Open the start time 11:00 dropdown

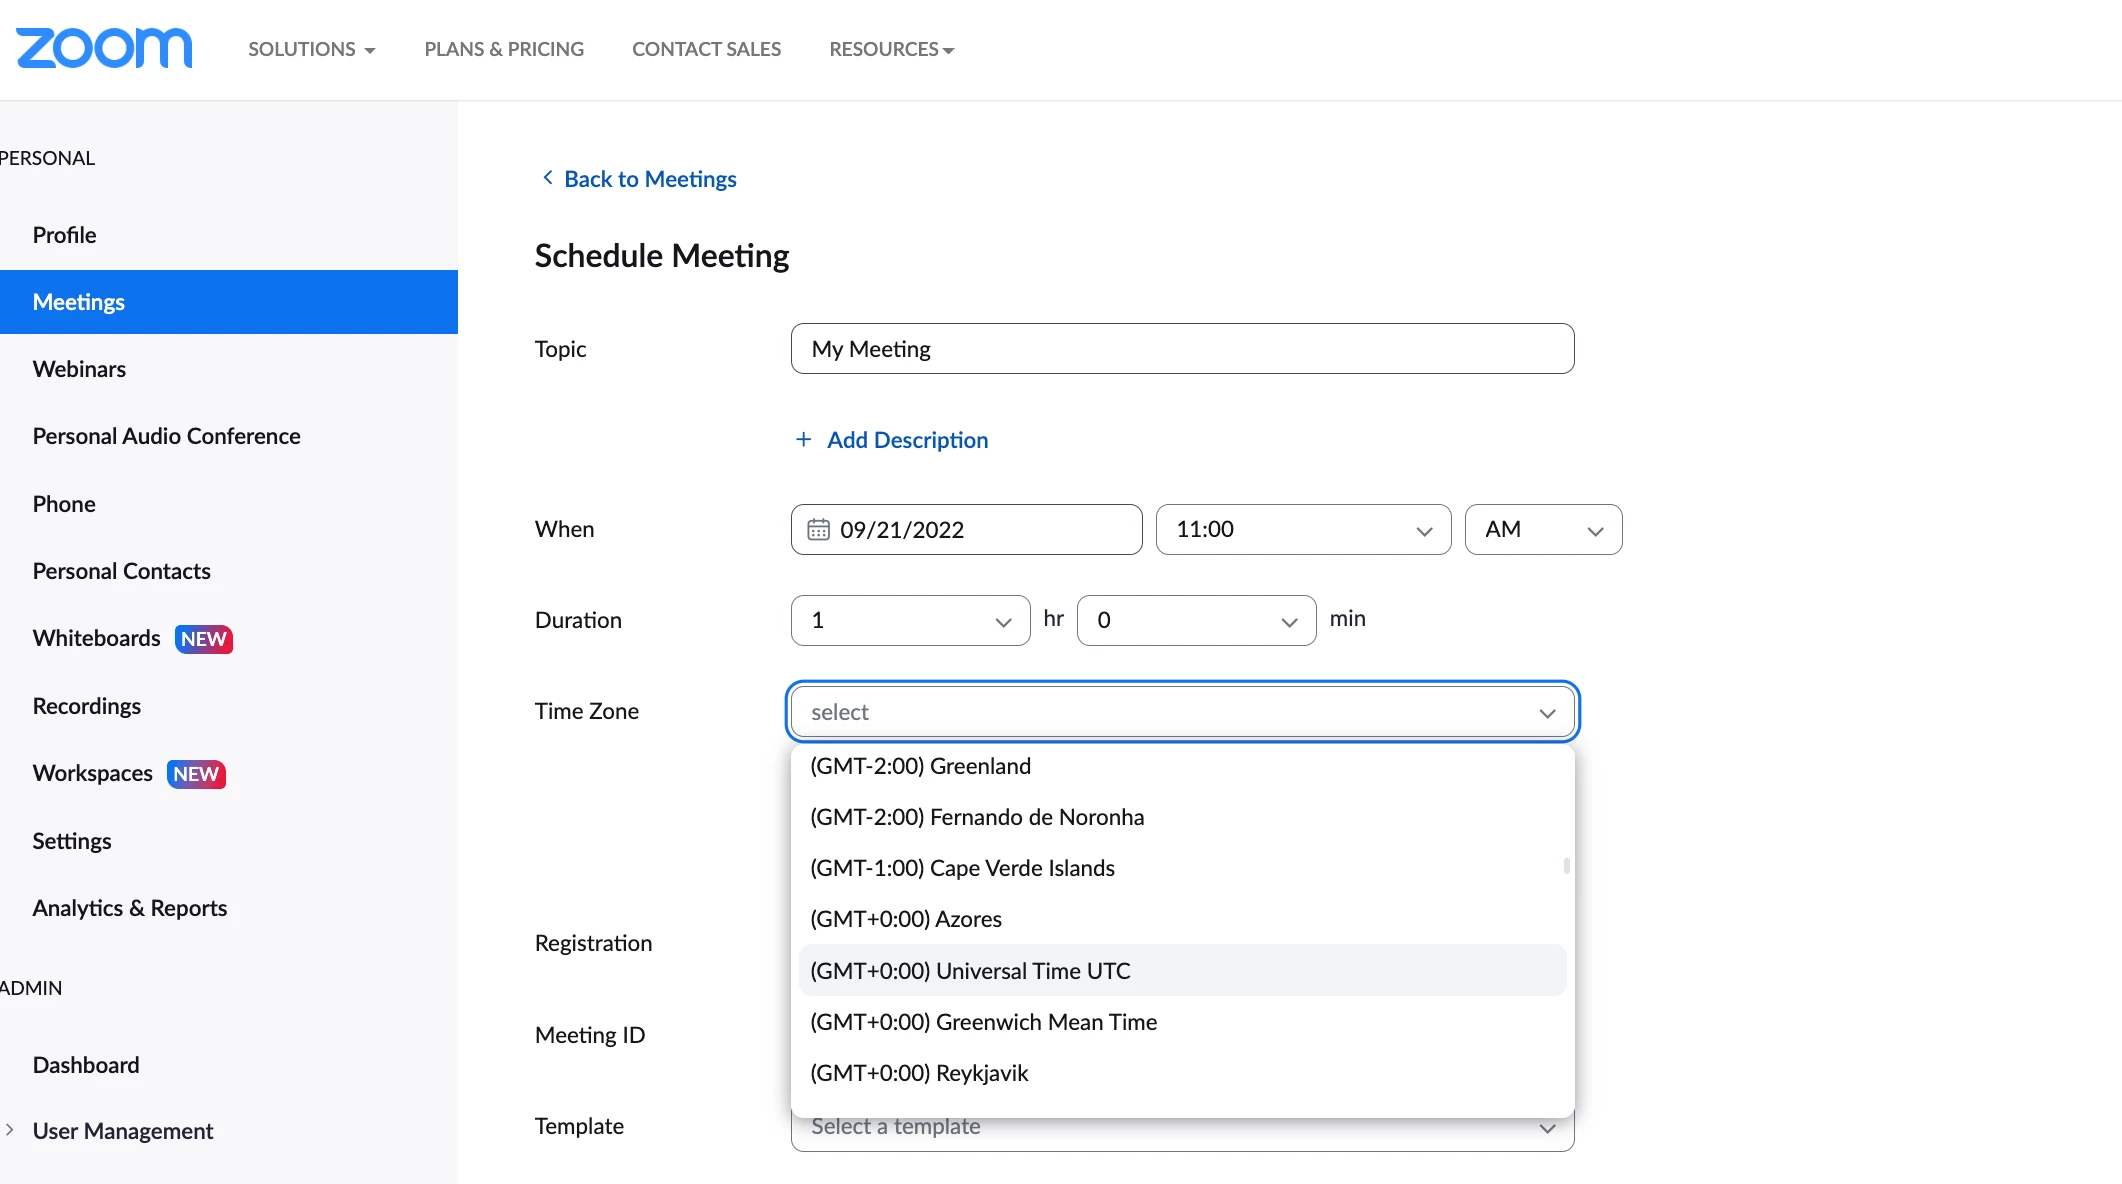1302,529
